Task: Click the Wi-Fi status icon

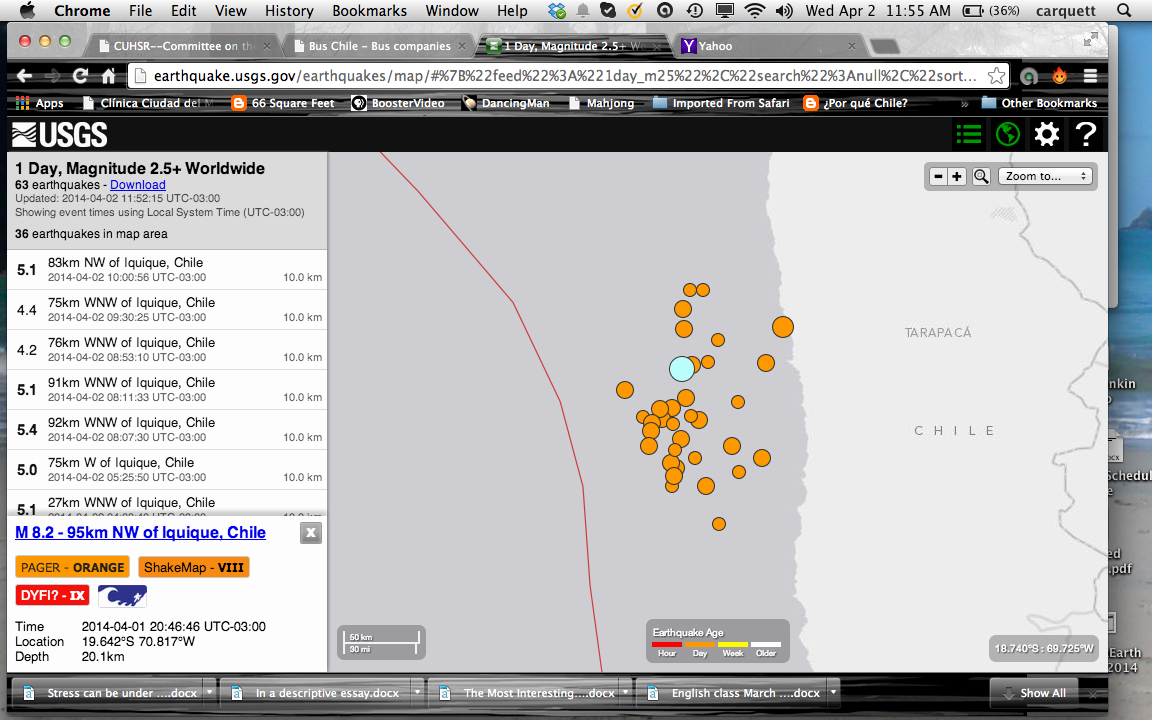Action: click(x=755, y=10)
